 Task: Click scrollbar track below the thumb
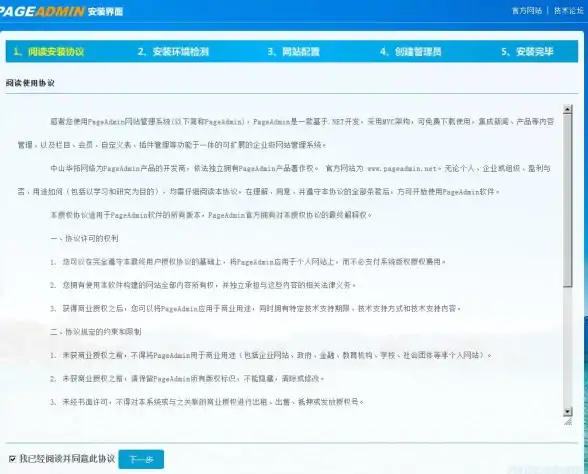(567, 347)
